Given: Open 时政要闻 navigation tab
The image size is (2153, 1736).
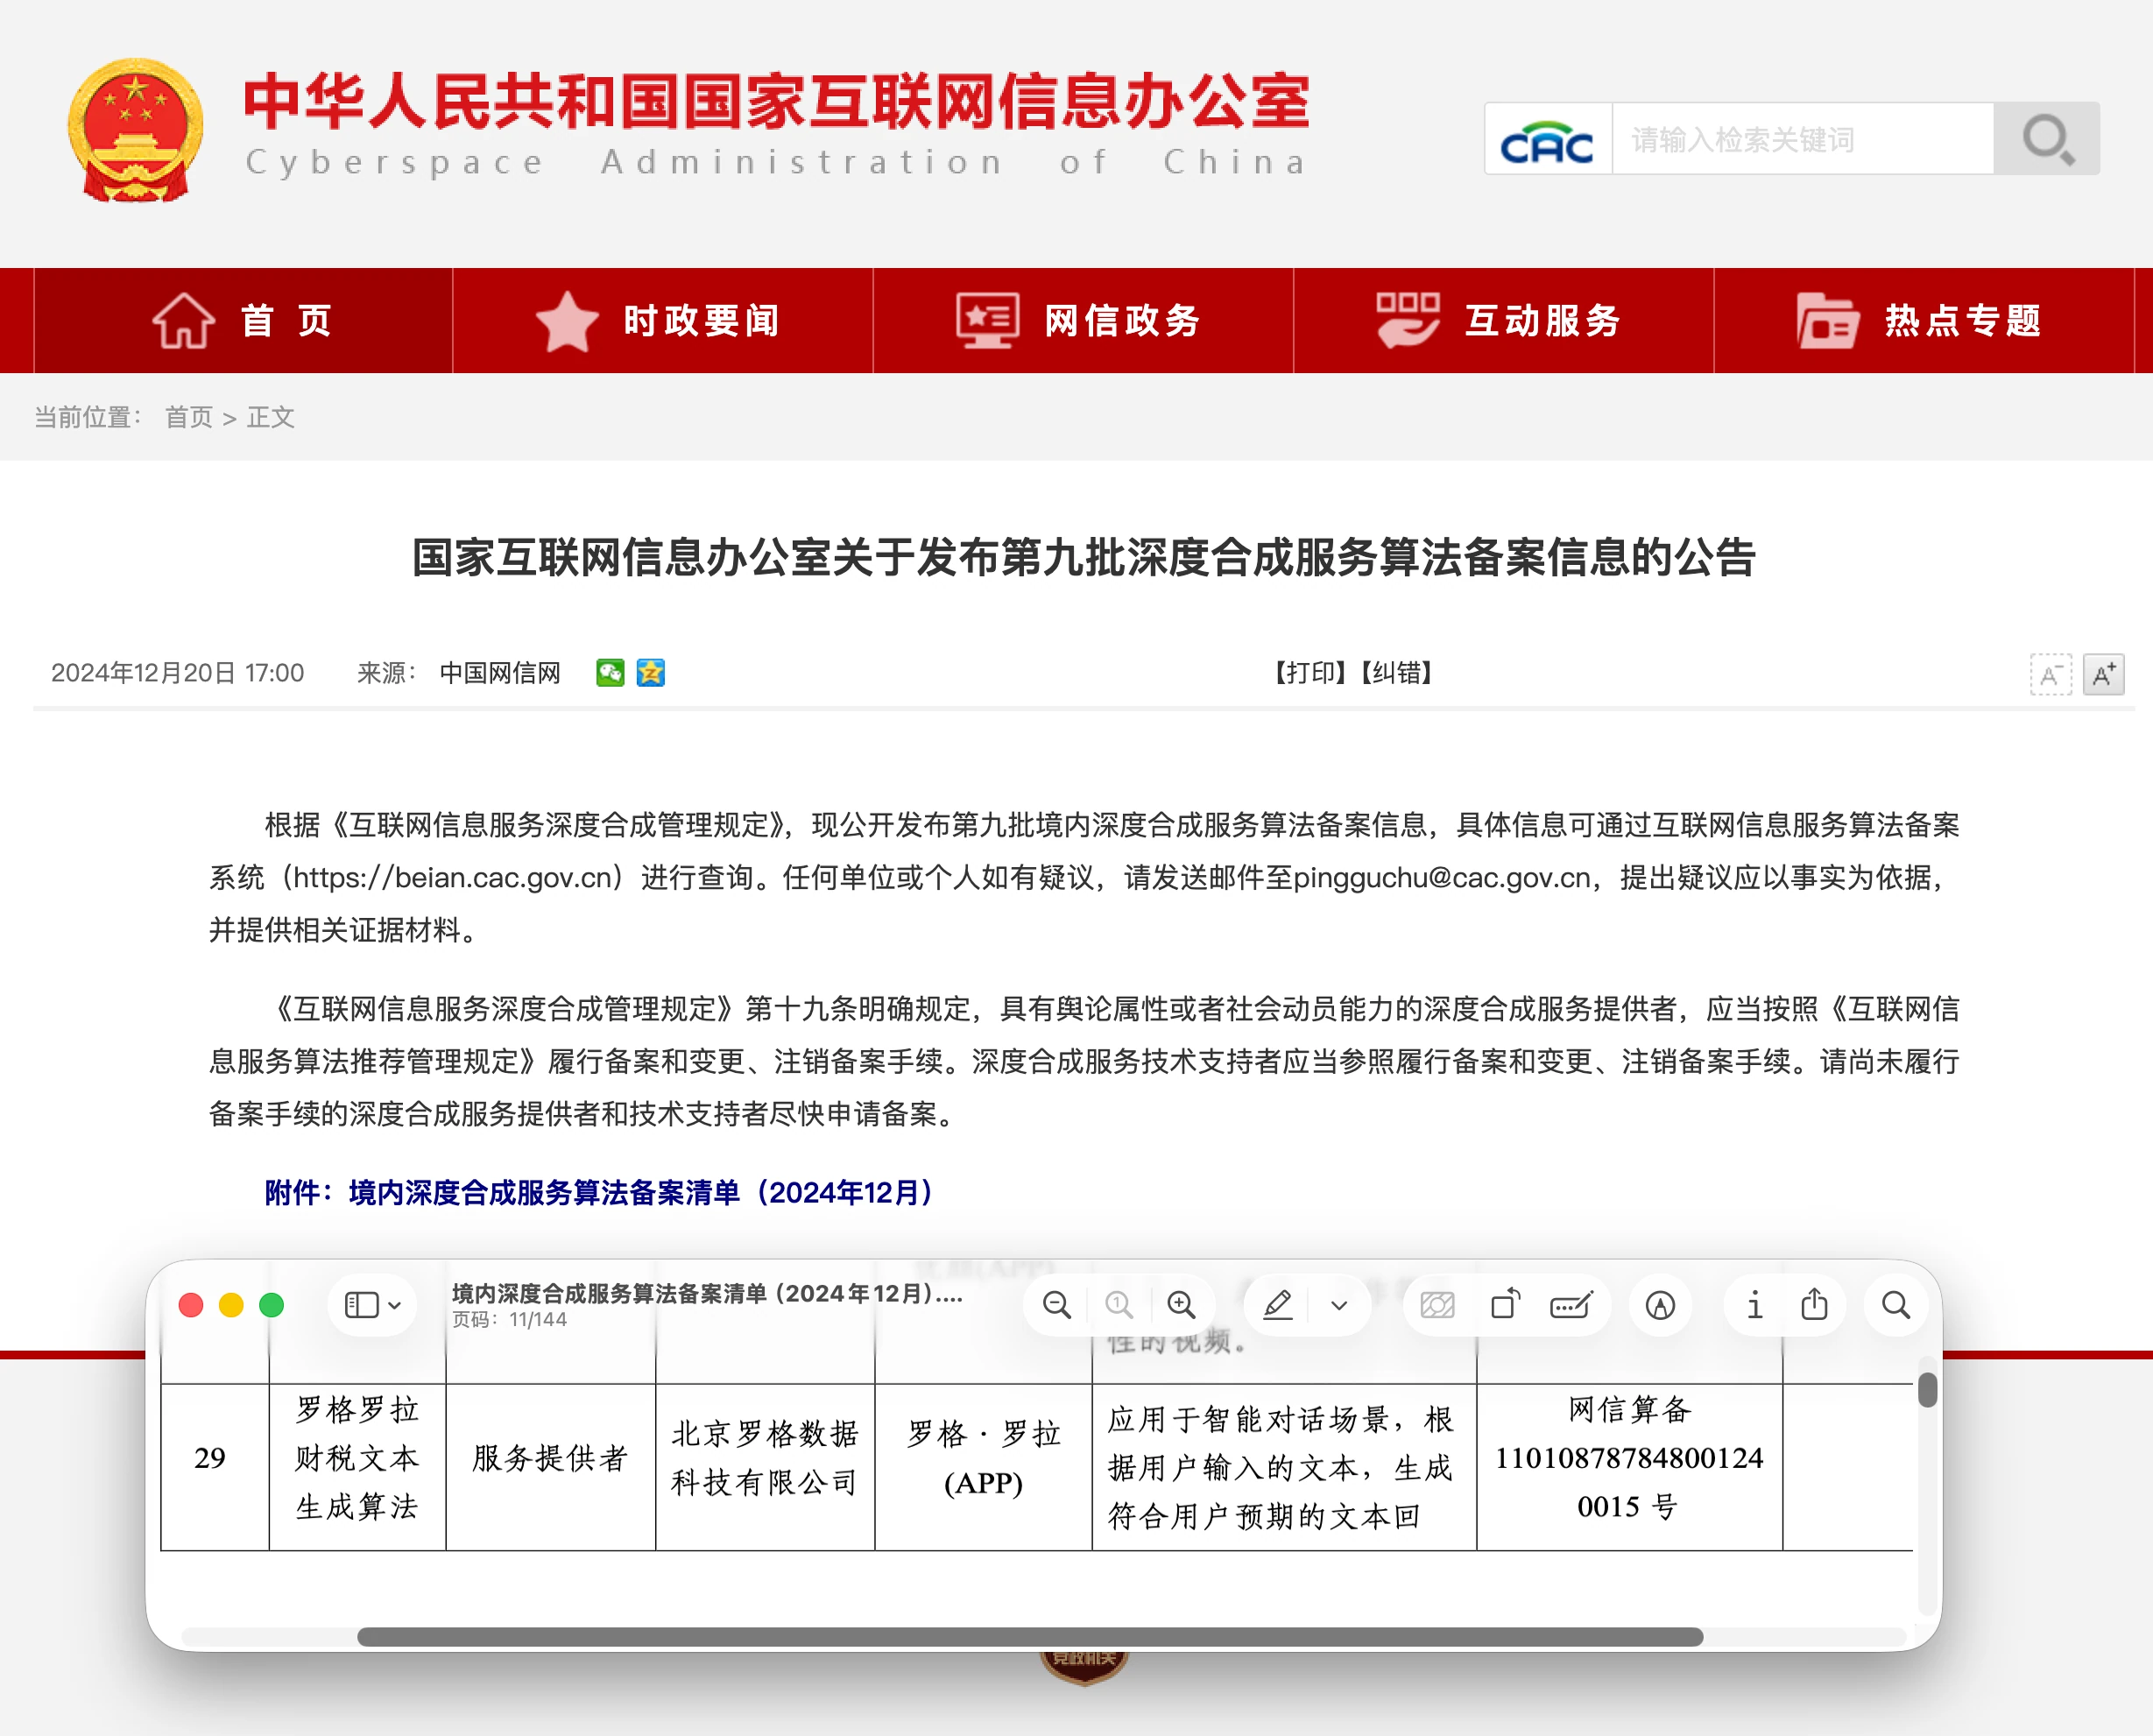Looking at the screenshot, I should click(663, 321).
